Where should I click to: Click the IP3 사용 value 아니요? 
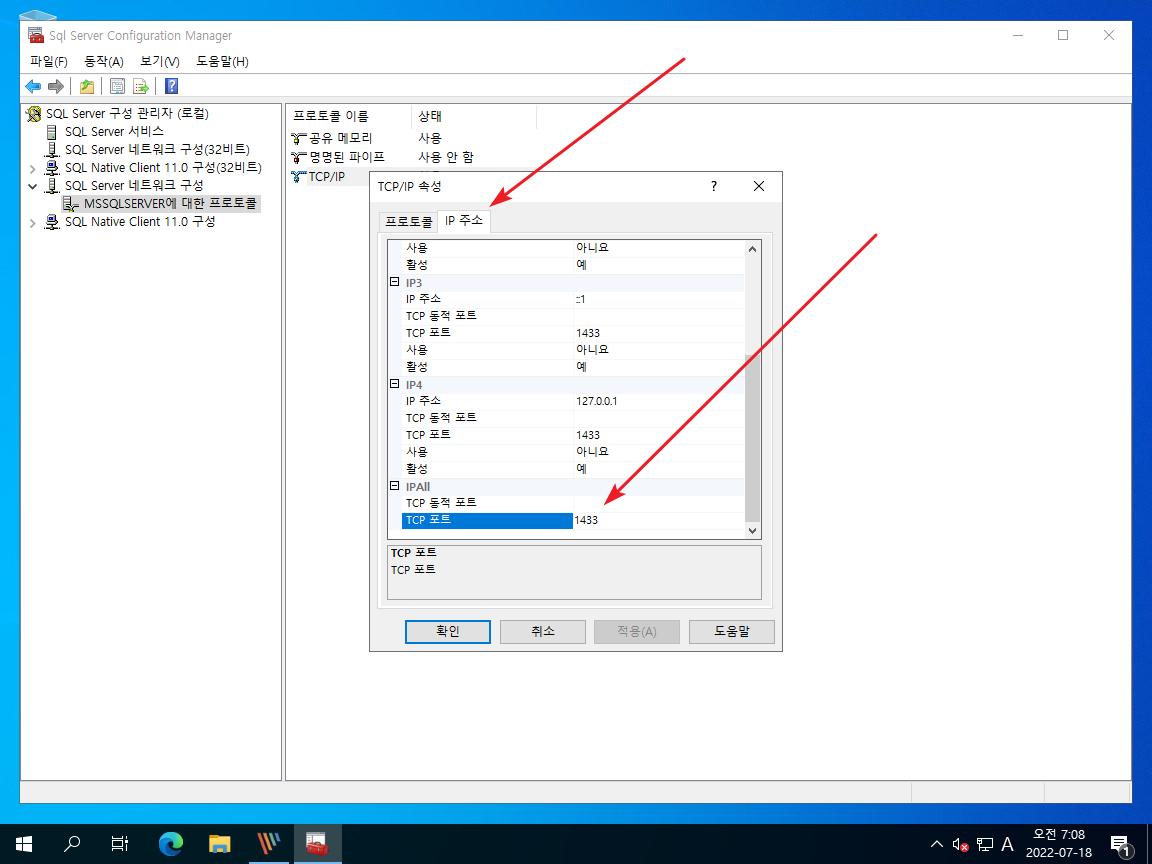coord(658,350)
